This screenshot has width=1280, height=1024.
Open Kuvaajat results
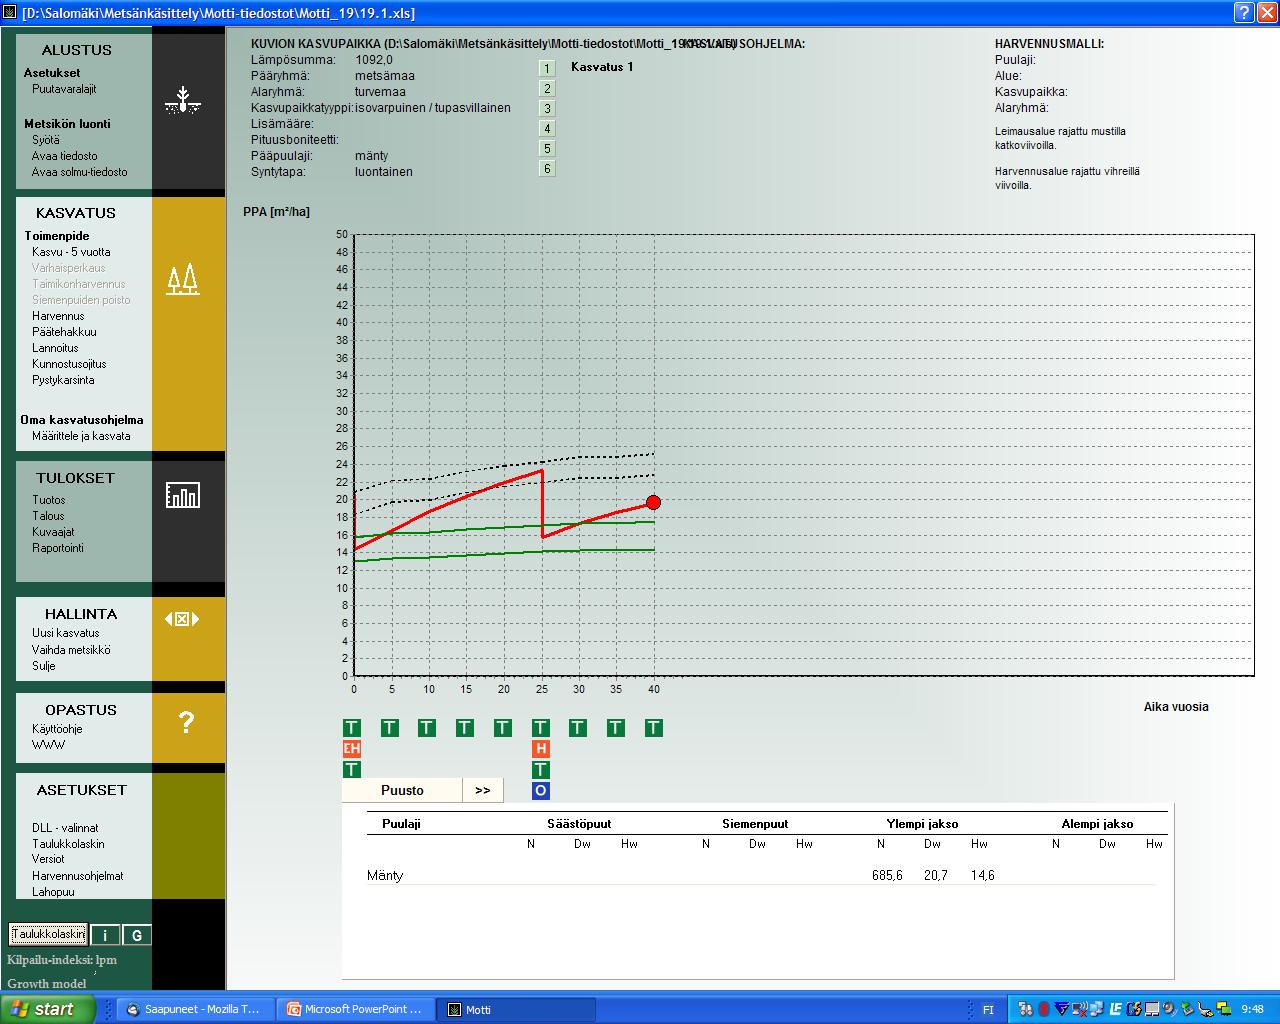(53, 532)
